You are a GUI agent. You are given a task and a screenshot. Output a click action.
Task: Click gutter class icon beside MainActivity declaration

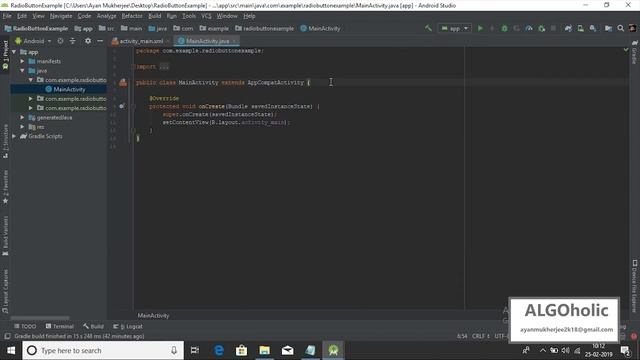click(123, 82)
